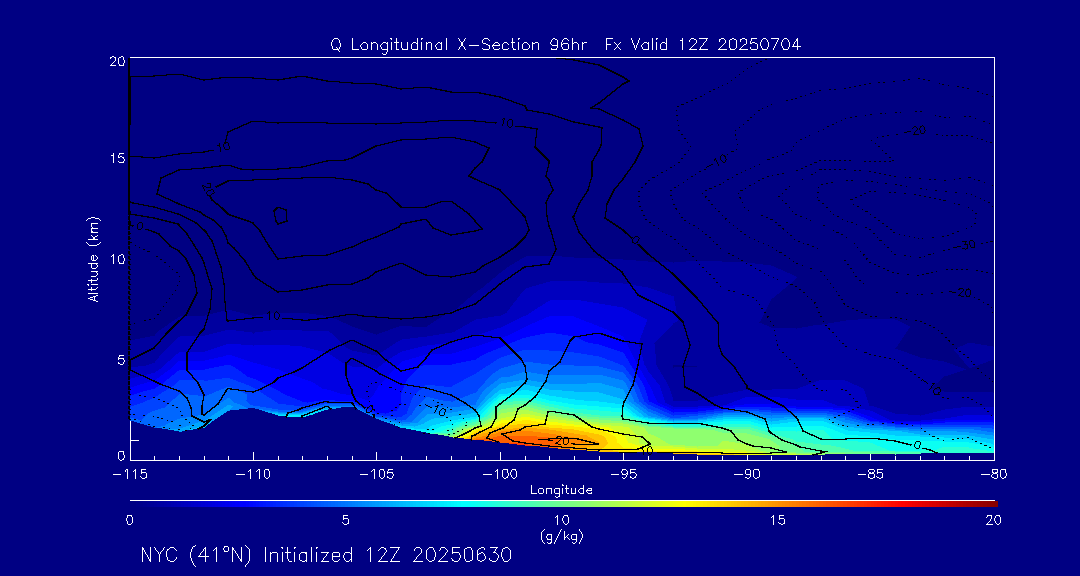Click the colorbar tick label "20"
The width and height of the screenshot is (1080, 576).
tap(993, 520)
